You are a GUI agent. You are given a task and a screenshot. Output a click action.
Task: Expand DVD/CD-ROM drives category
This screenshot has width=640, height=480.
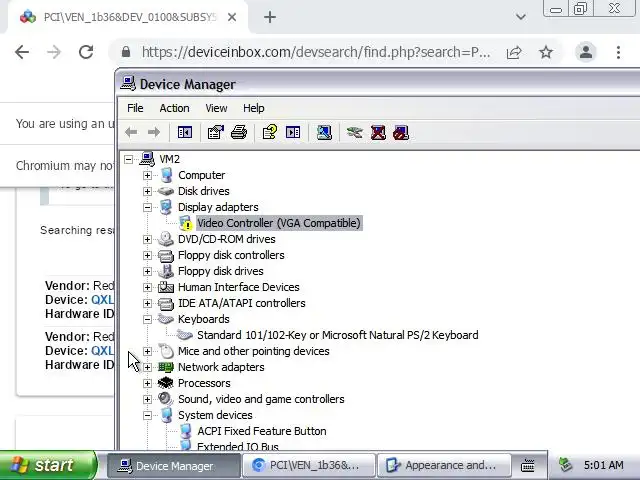coord(147,239)
